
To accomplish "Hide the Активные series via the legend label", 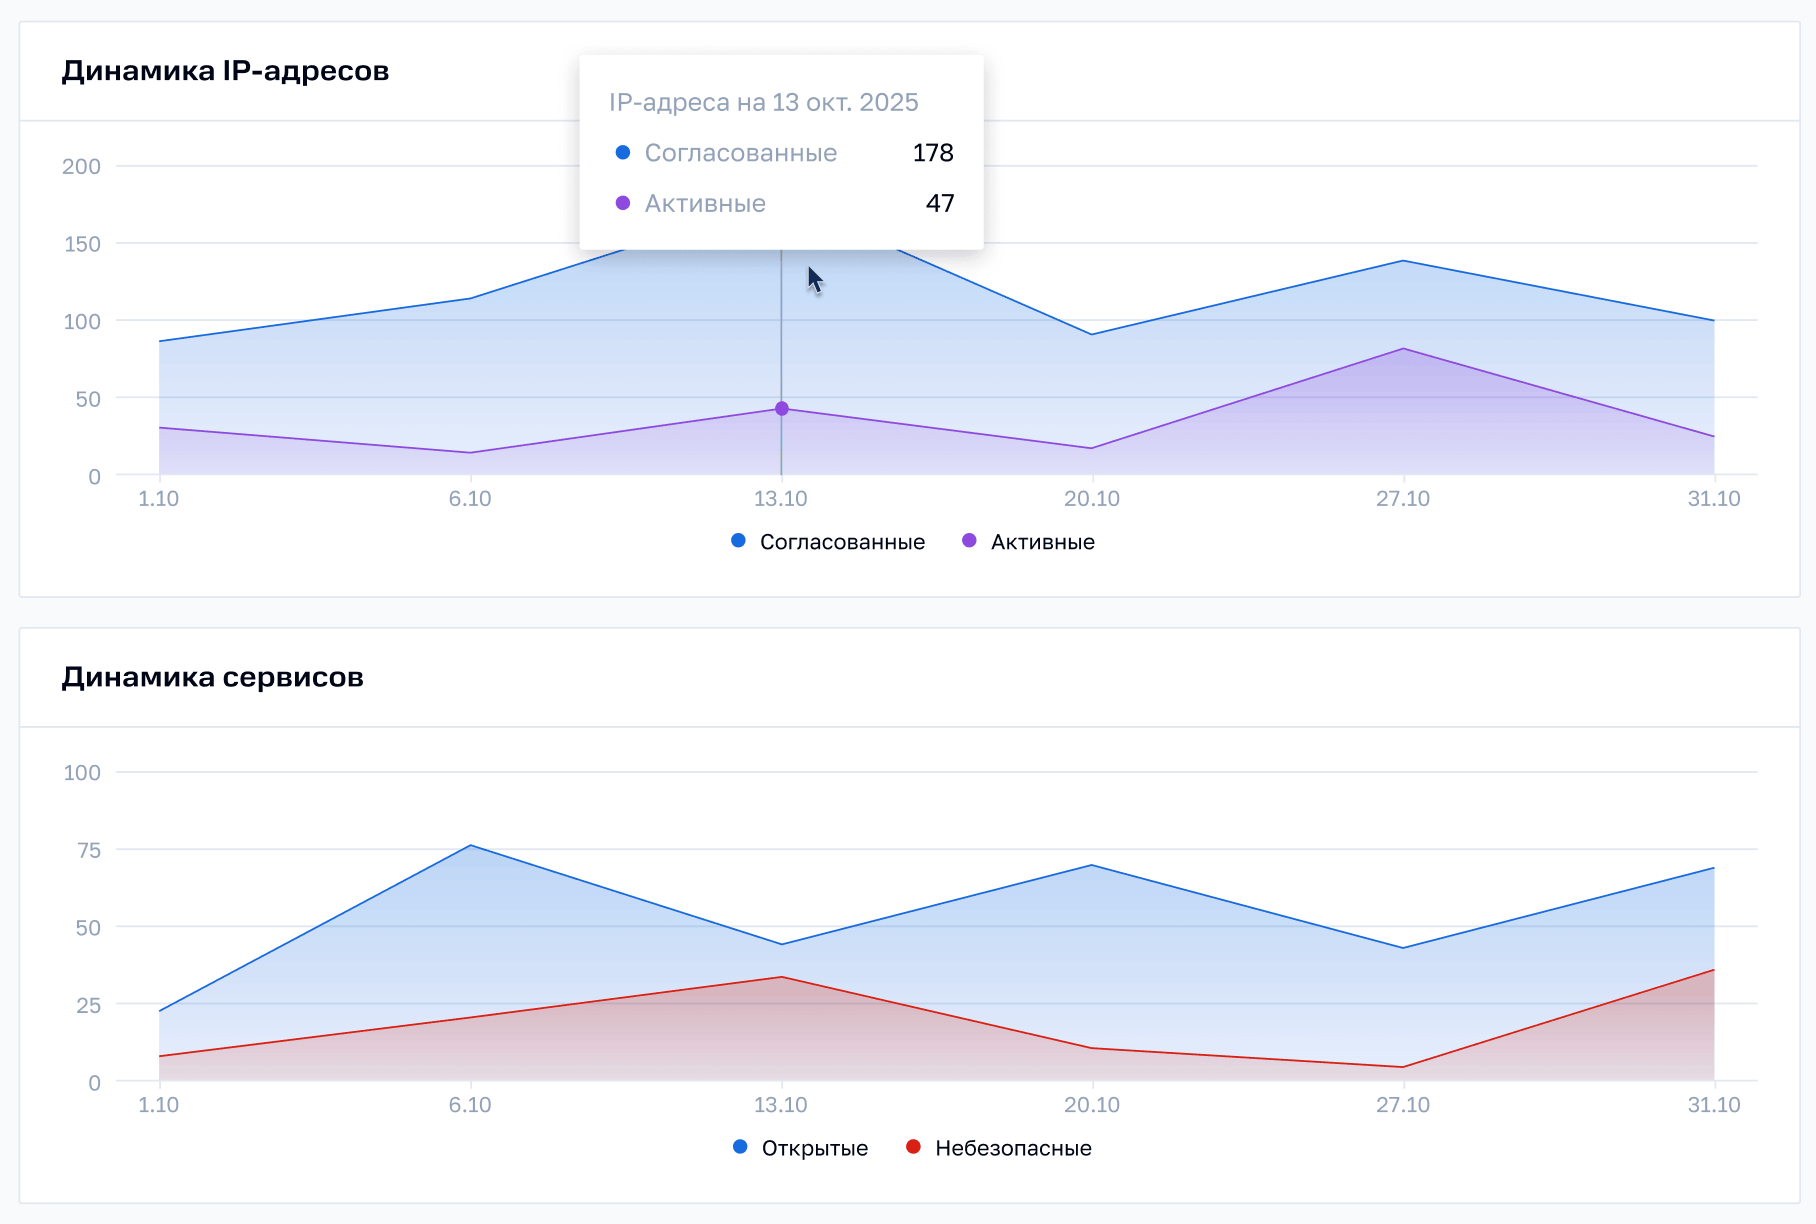I will pyautogui.click(x=1042, y=542).
